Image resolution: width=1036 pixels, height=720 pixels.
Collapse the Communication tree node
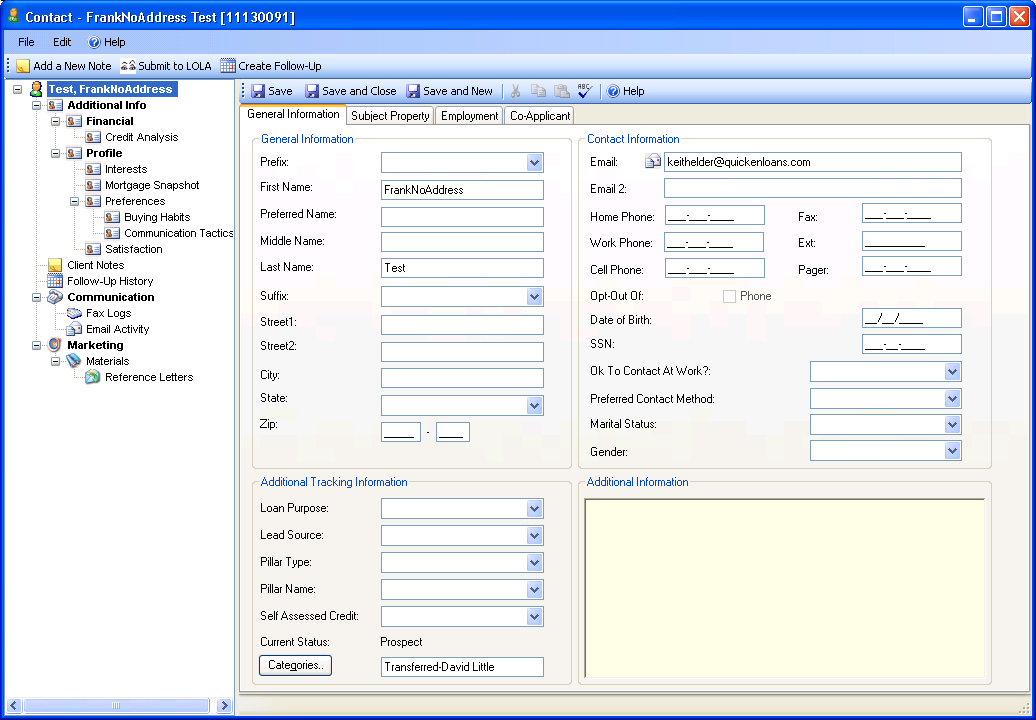click(x=37, y=297)
